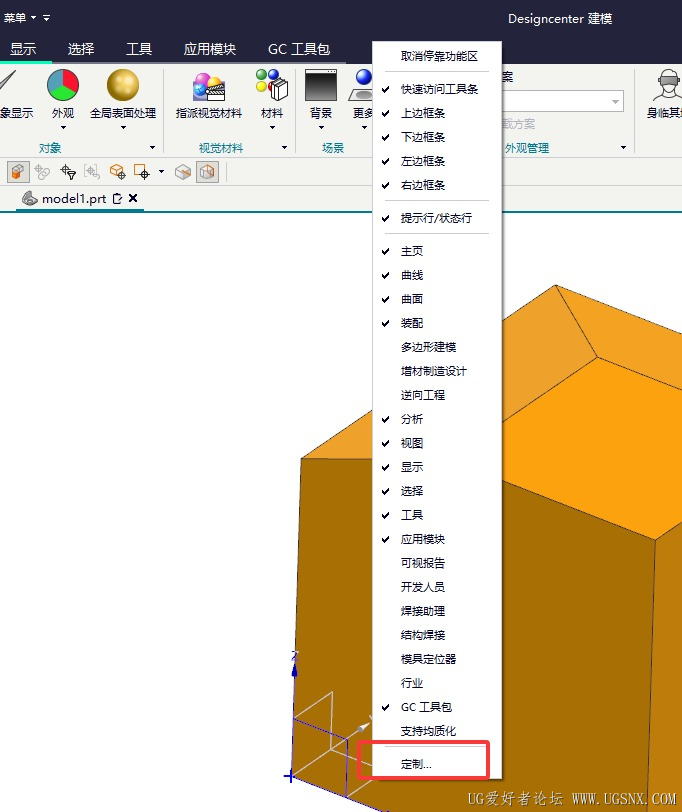This screenshot has height=812, width=682.
Task: Click the bracketed selection scope icon
Action: (92, 171)
